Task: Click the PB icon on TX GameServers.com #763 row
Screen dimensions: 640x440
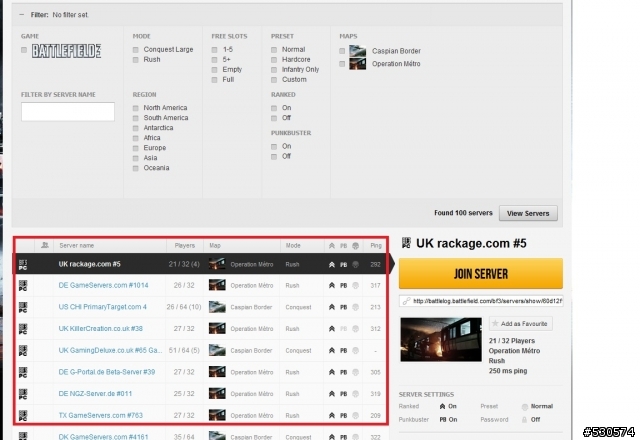Action: click(x=344, y=416)
